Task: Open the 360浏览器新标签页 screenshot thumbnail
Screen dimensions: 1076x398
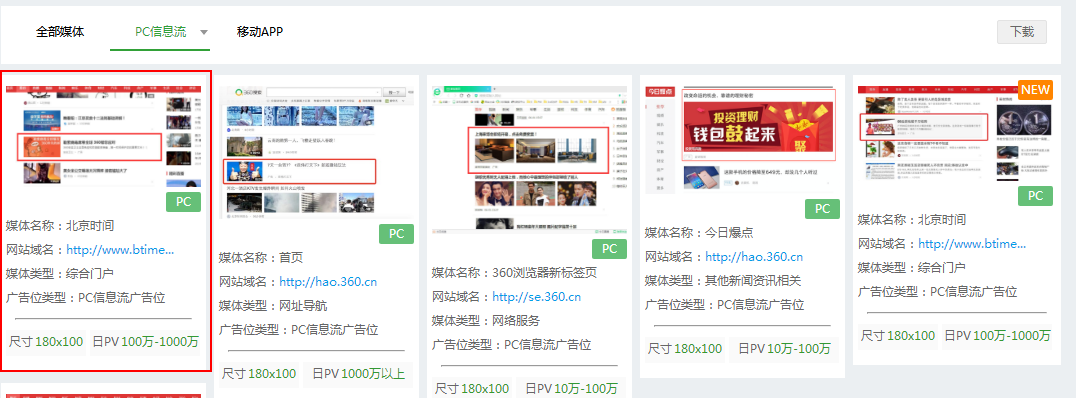Action: pos(529,159)
